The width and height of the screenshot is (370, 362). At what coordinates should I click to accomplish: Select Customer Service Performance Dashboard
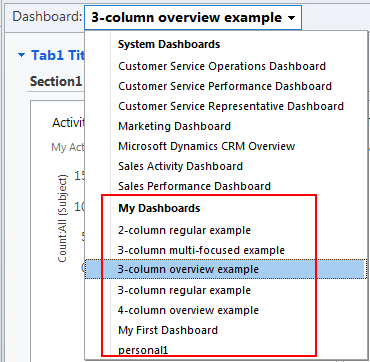(225, 86)
